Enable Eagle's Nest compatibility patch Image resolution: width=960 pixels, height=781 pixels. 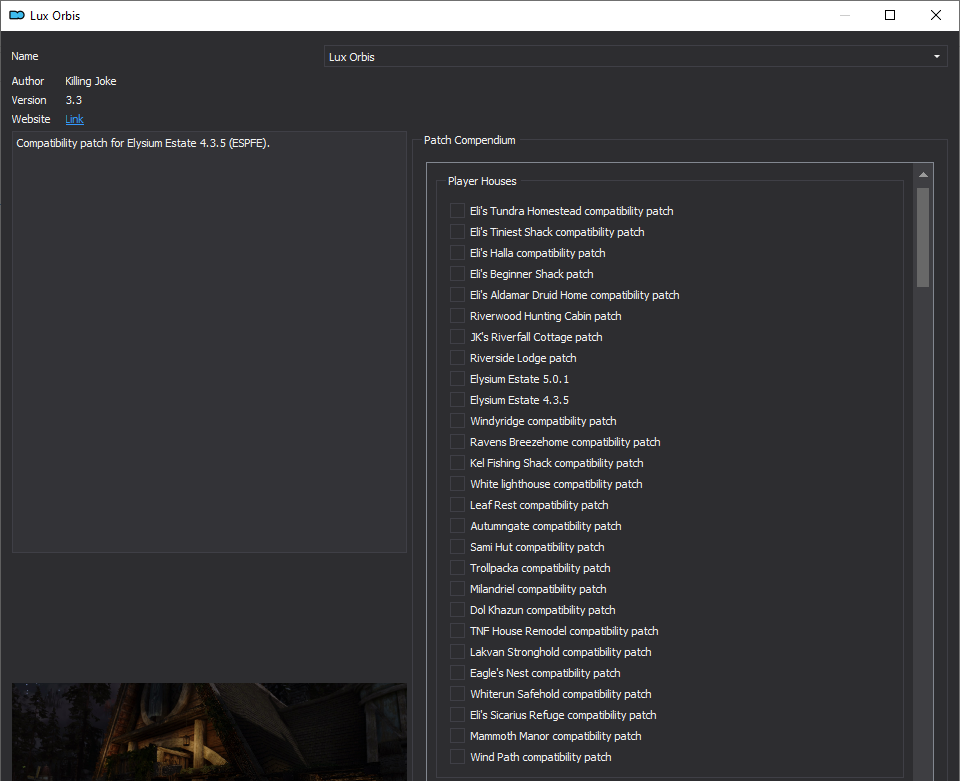pyautogui.click(x=457, y=673)
